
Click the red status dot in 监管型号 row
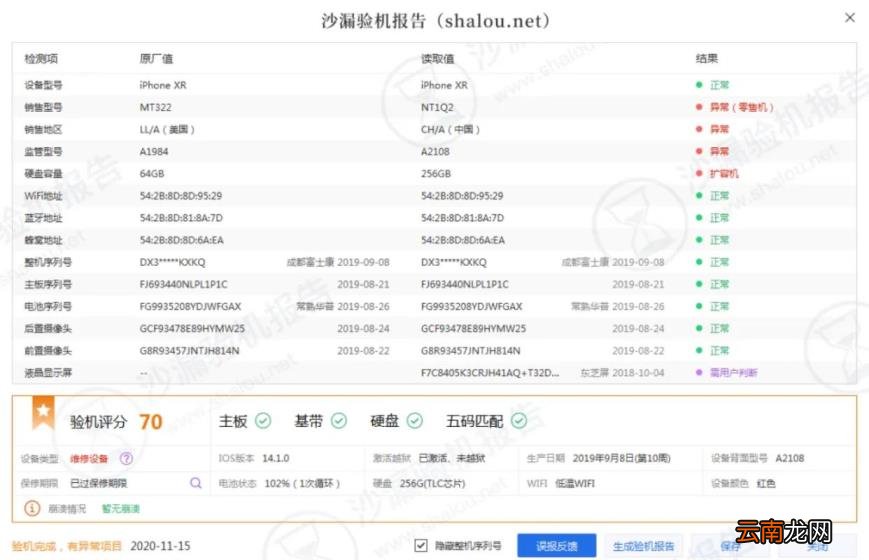699,151
